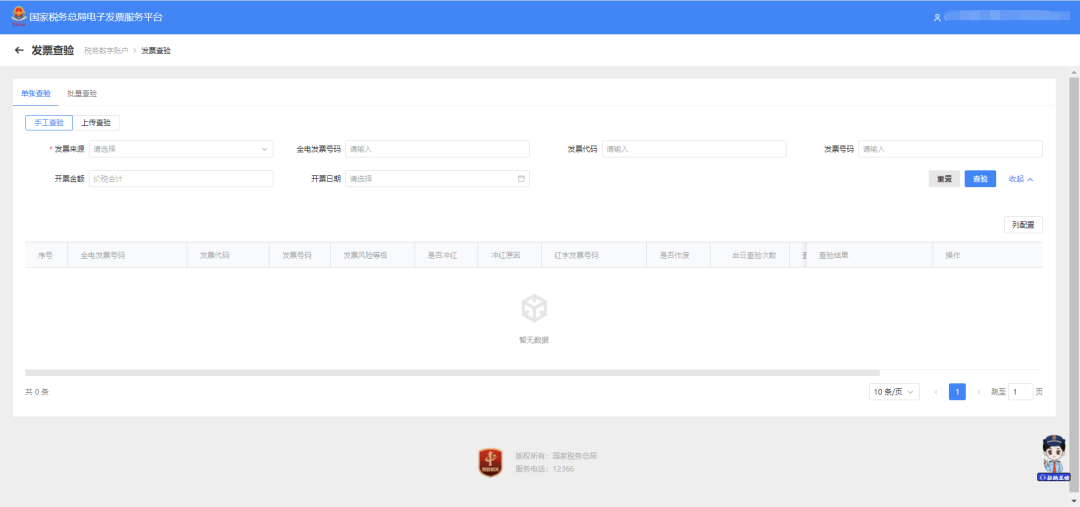Open calendar icon in 开票日期 field
This screenshot has height=507, width=1080.
click(x=521, y=179)
